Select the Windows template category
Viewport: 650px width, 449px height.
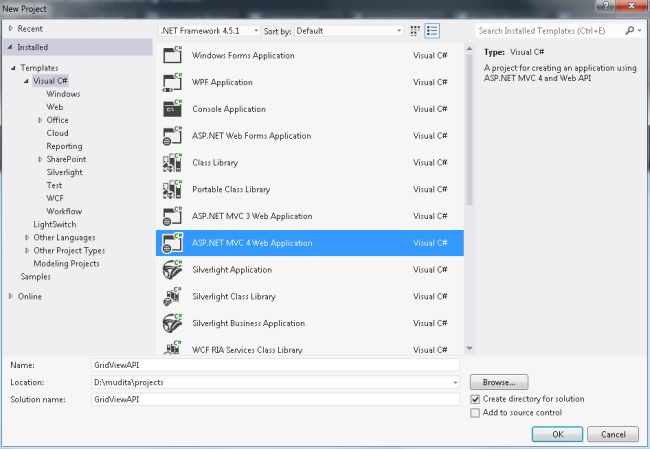click(x=63, y=94)
